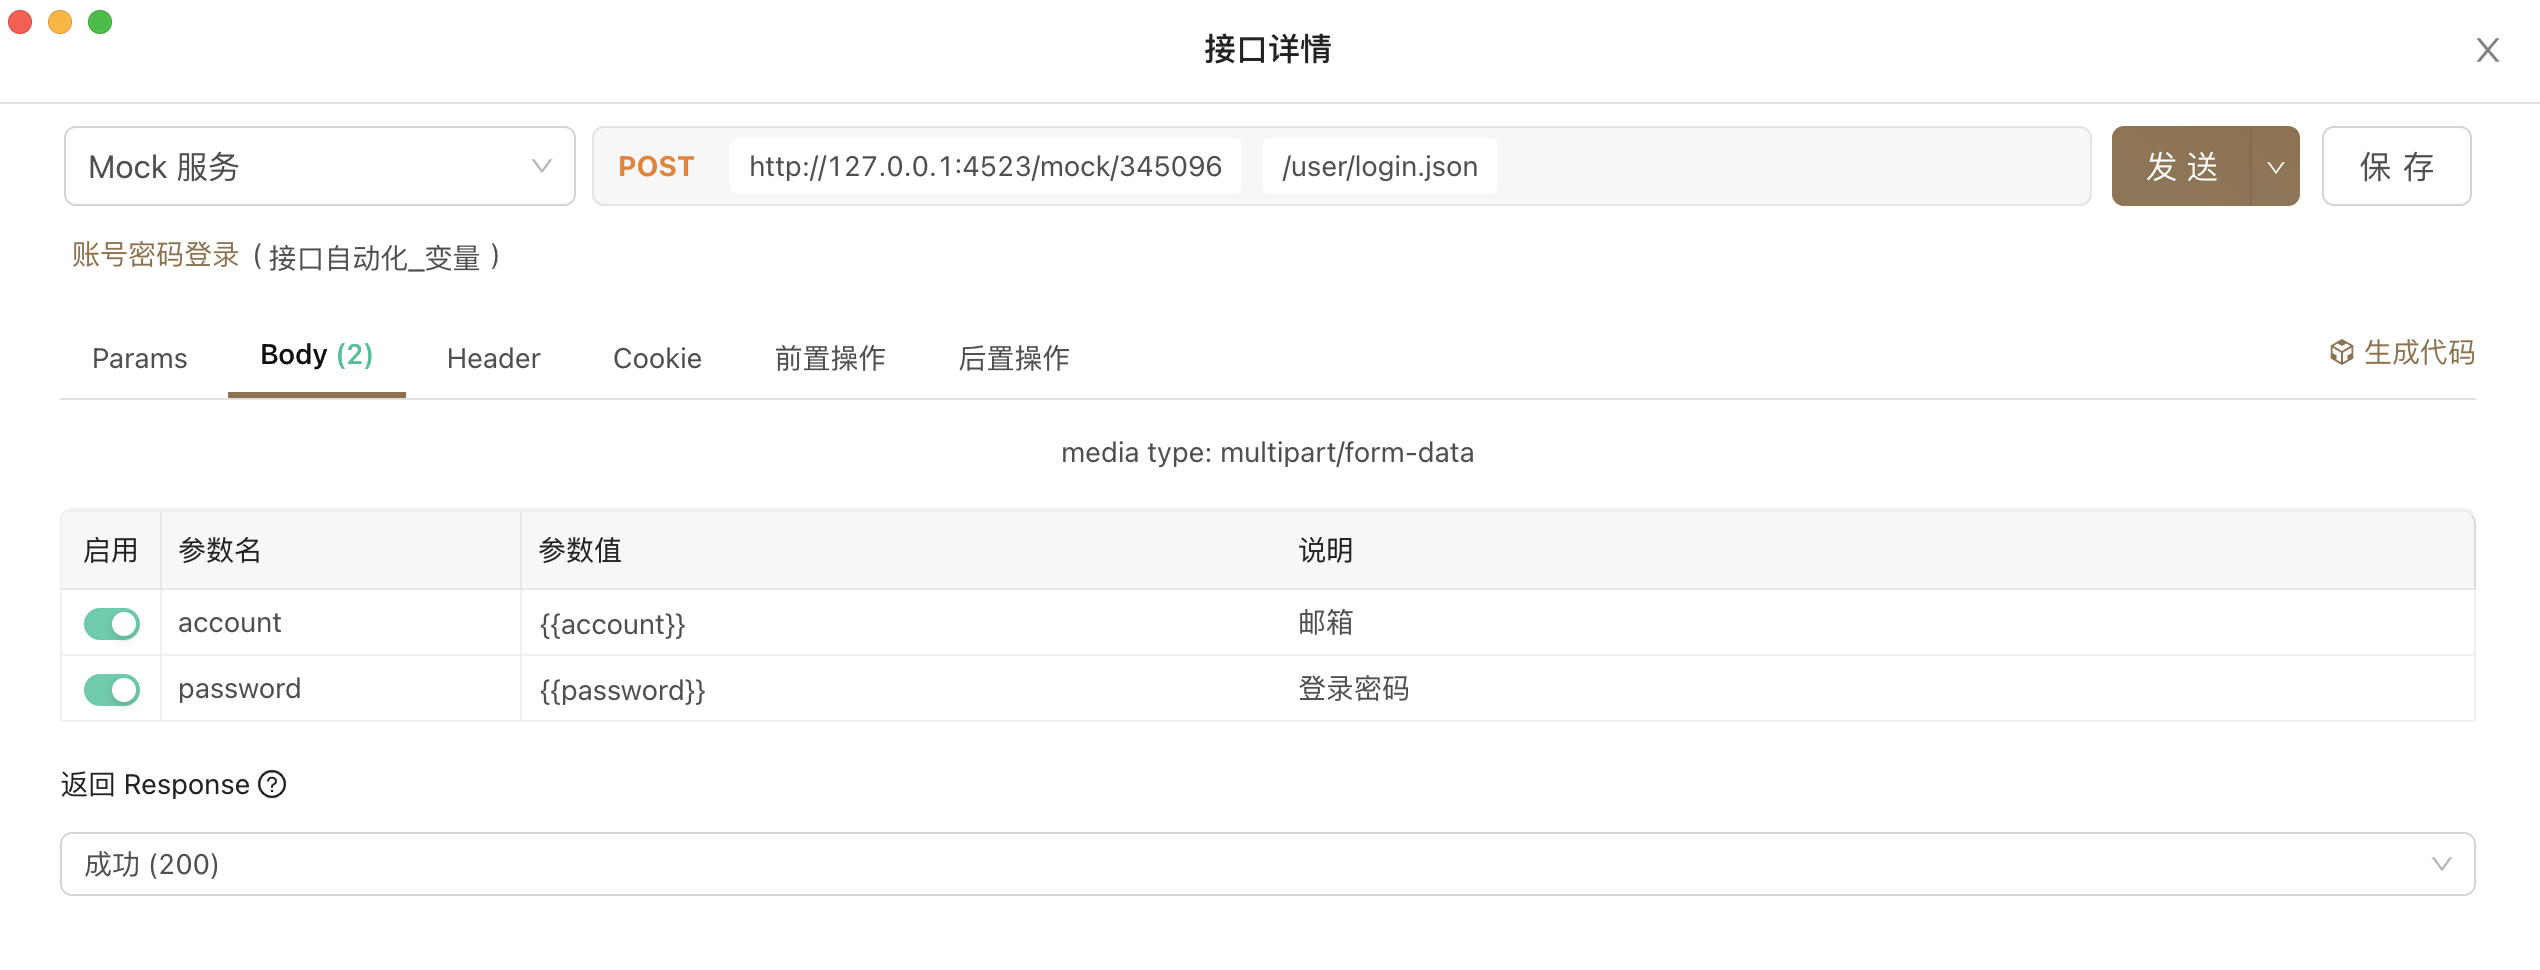Screen dimensions: 2540x970
Task: Click the 生成代码 cube icon
Action: (x=2341, y=352)
